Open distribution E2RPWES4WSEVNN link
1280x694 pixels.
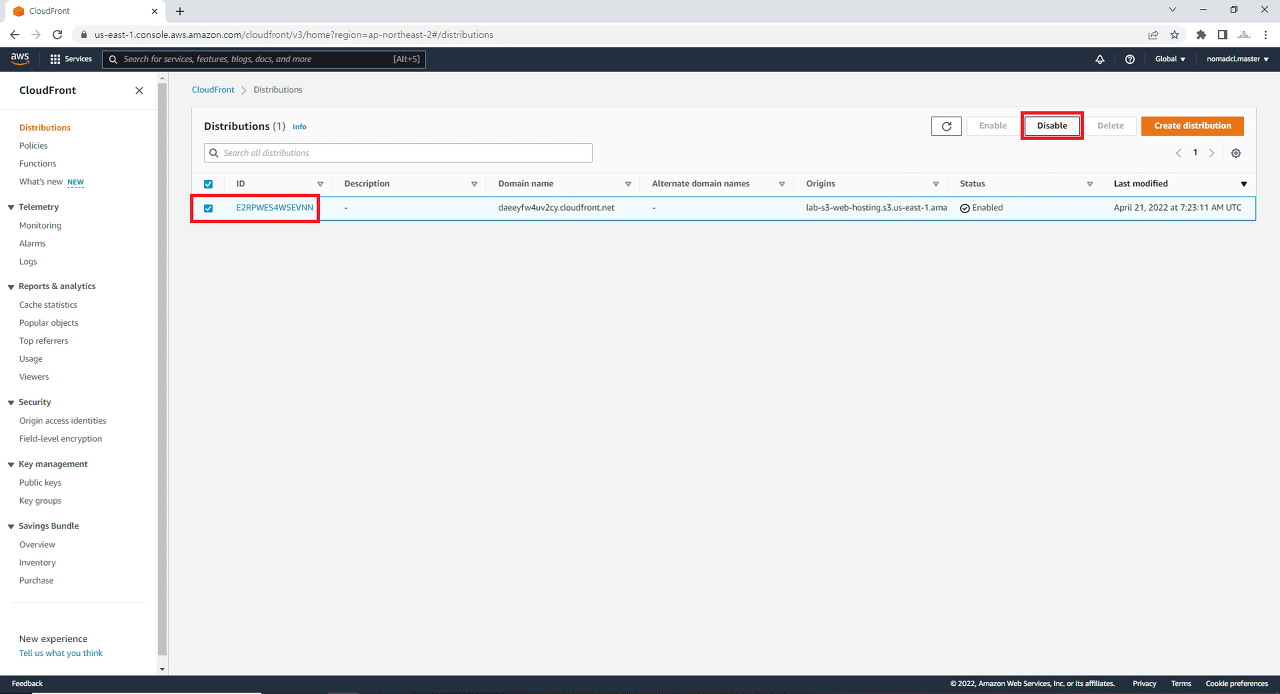pos(274,208)
